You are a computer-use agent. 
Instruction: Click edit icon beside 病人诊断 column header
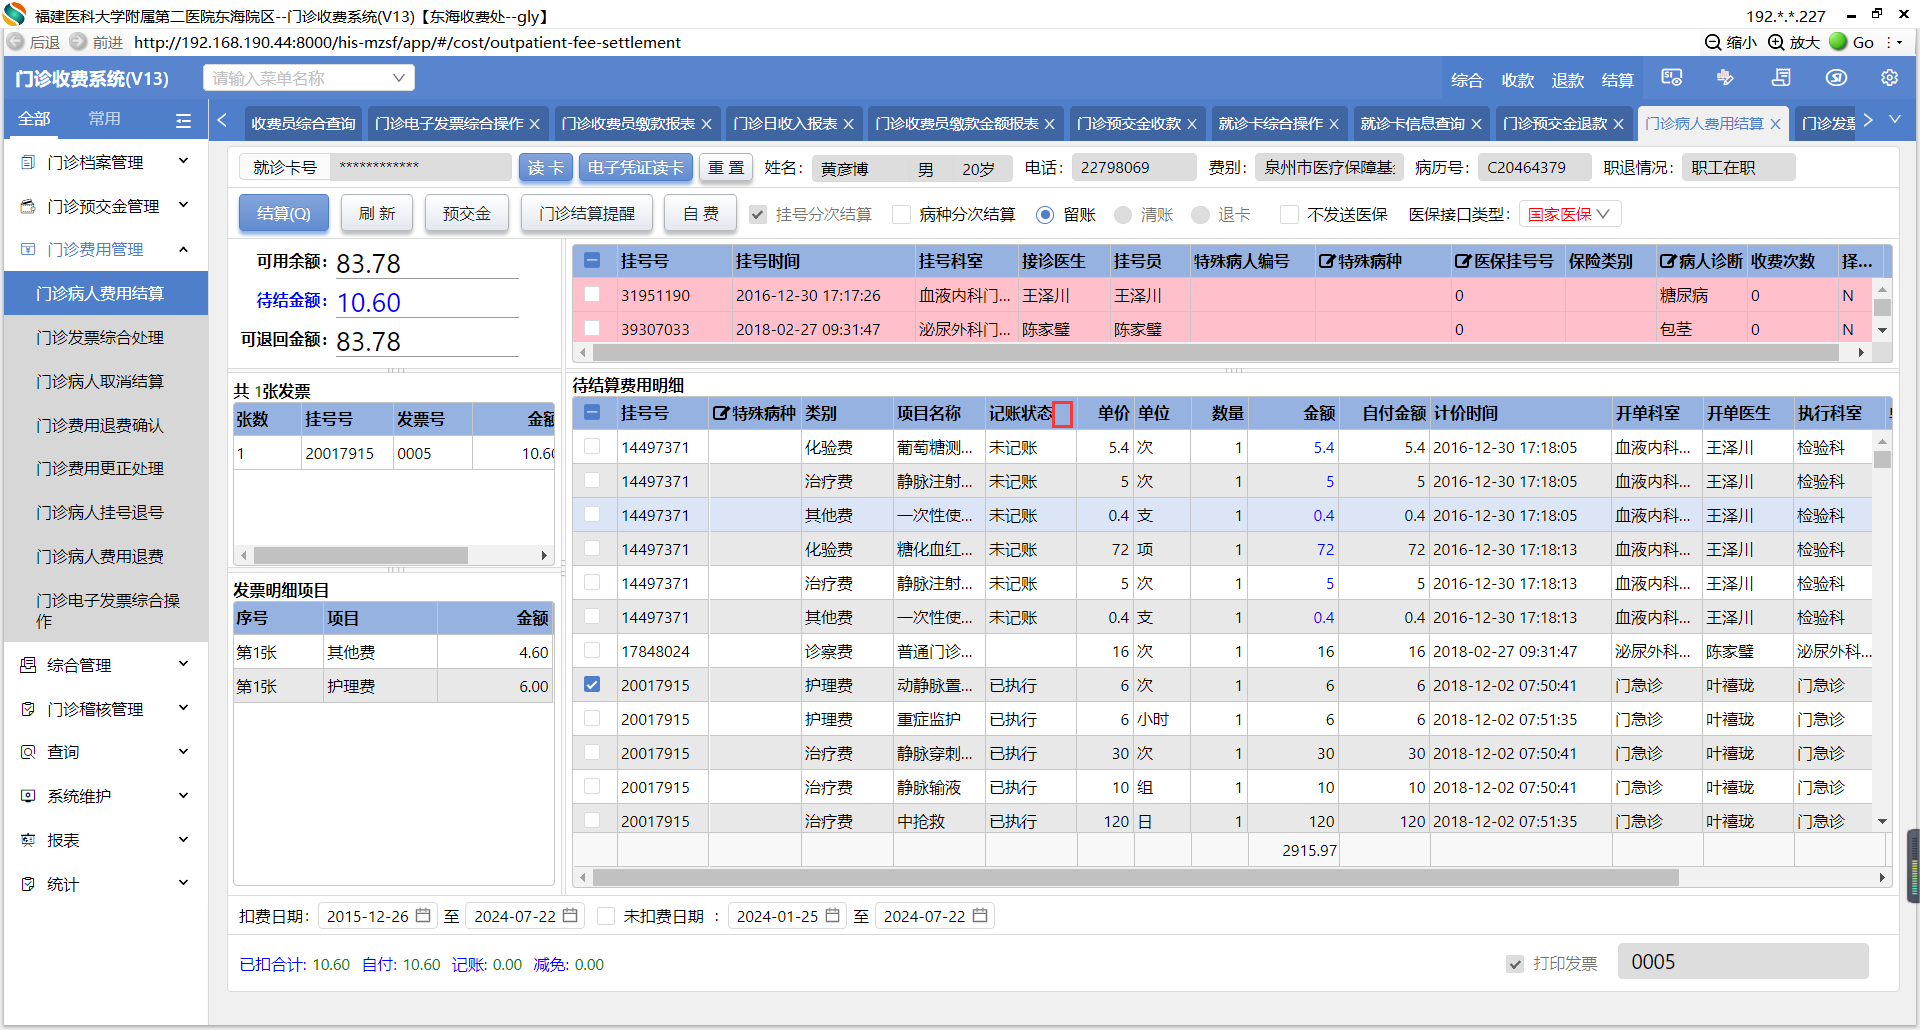click(x=1667, y=261)
